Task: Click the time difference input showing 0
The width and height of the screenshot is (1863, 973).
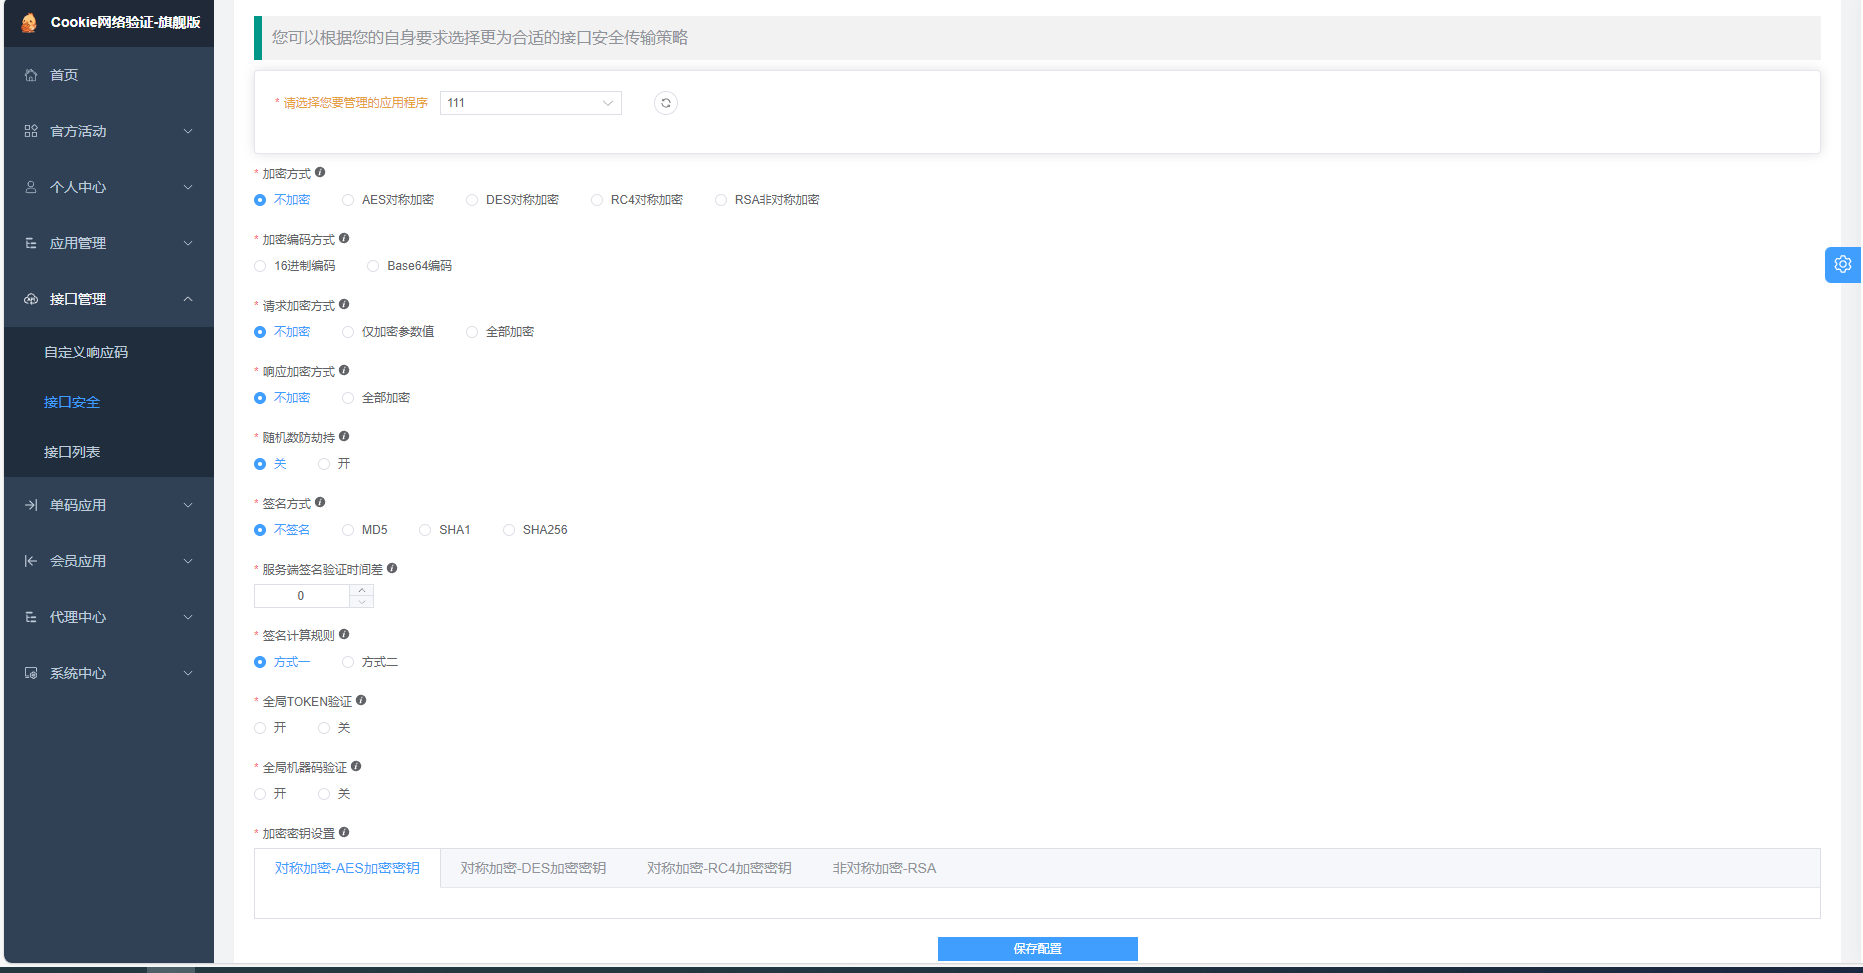Action: [x=301, y=596]
